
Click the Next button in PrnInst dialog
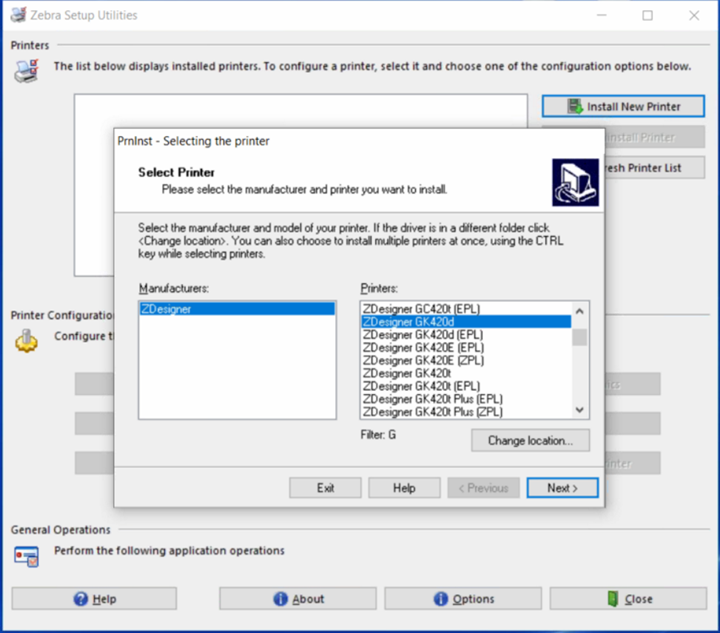coord(562,487)
